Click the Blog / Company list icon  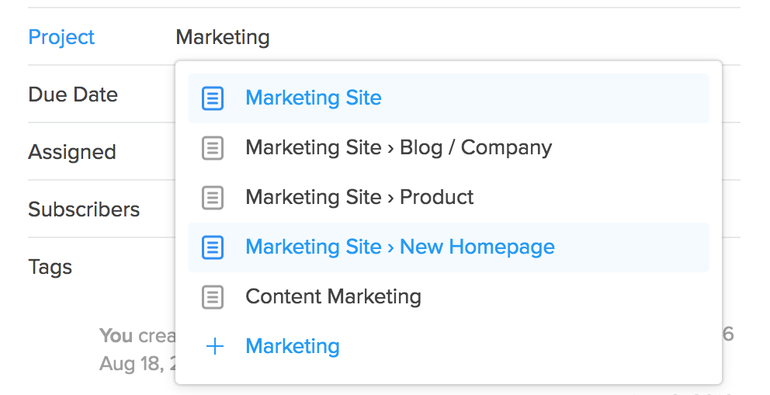pyautogui.click(x=213, y=148)
